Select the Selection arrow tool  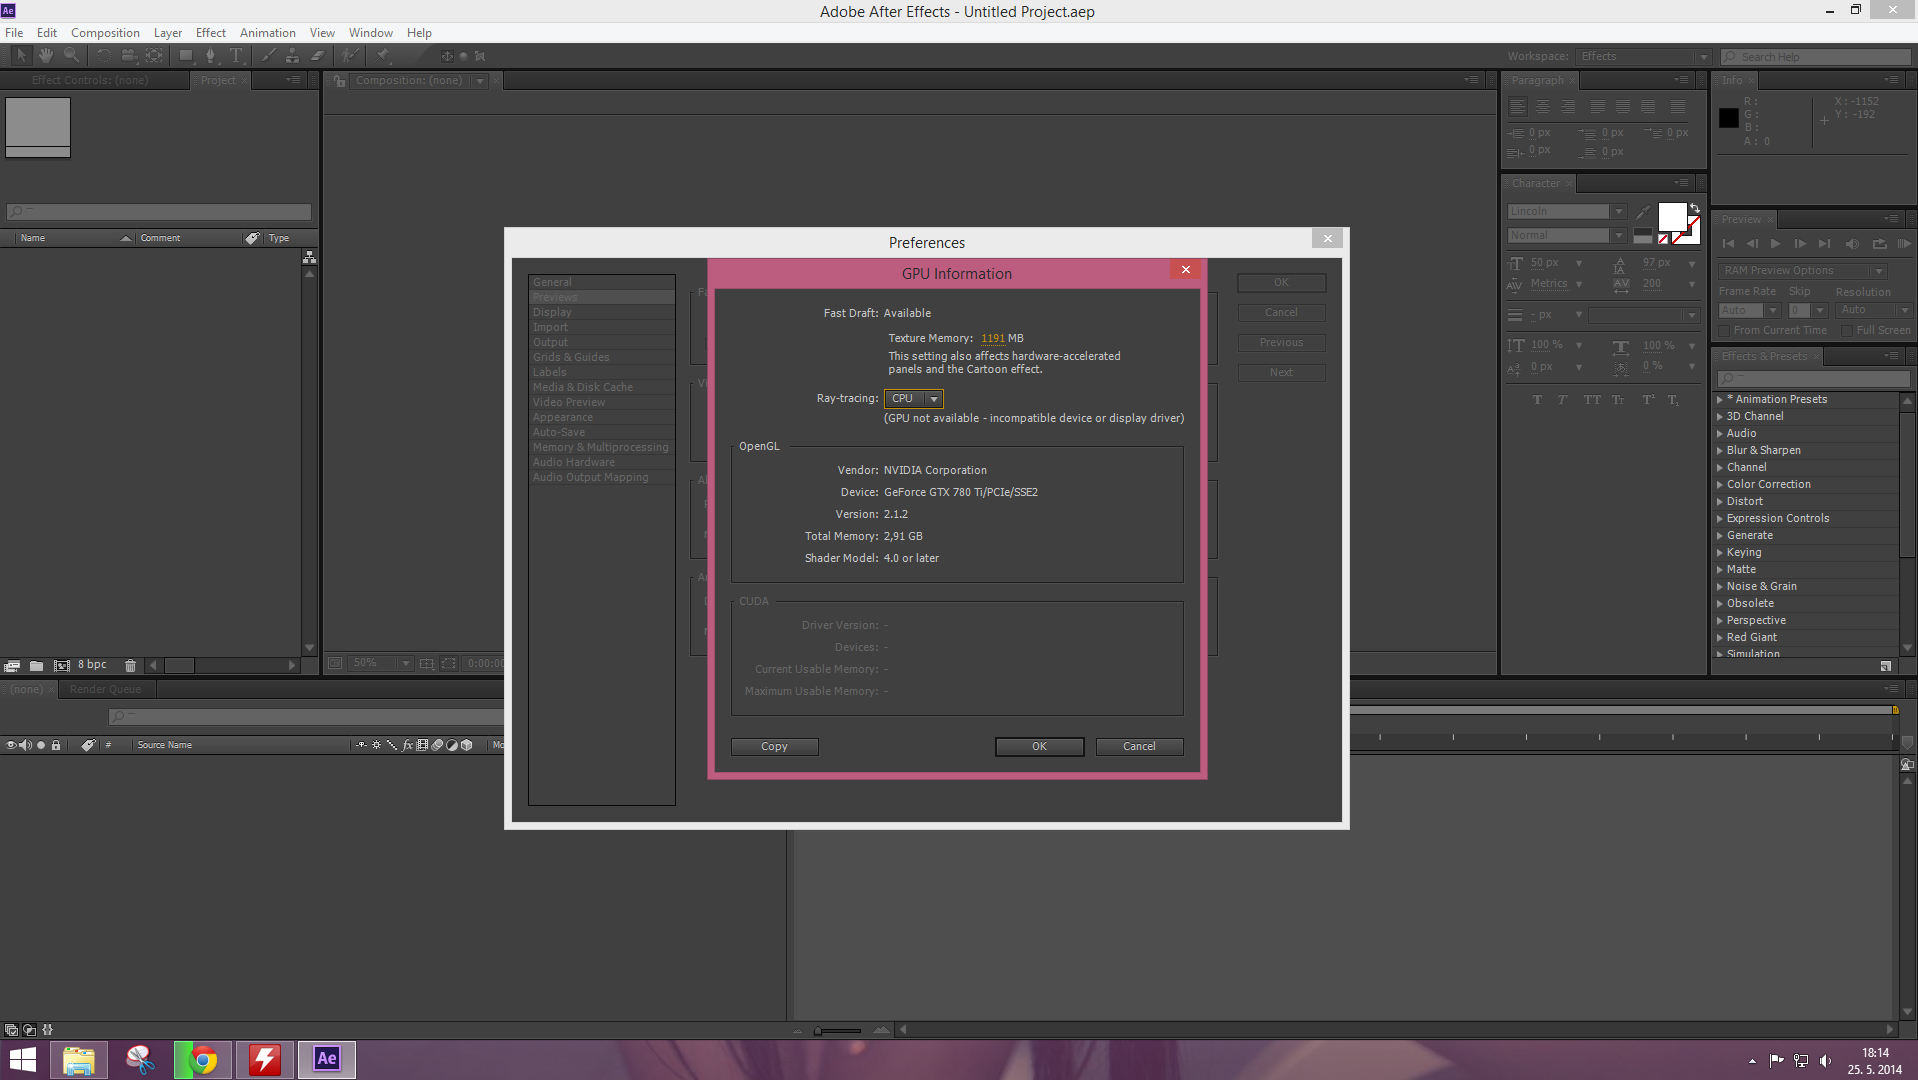coord(21,56)
